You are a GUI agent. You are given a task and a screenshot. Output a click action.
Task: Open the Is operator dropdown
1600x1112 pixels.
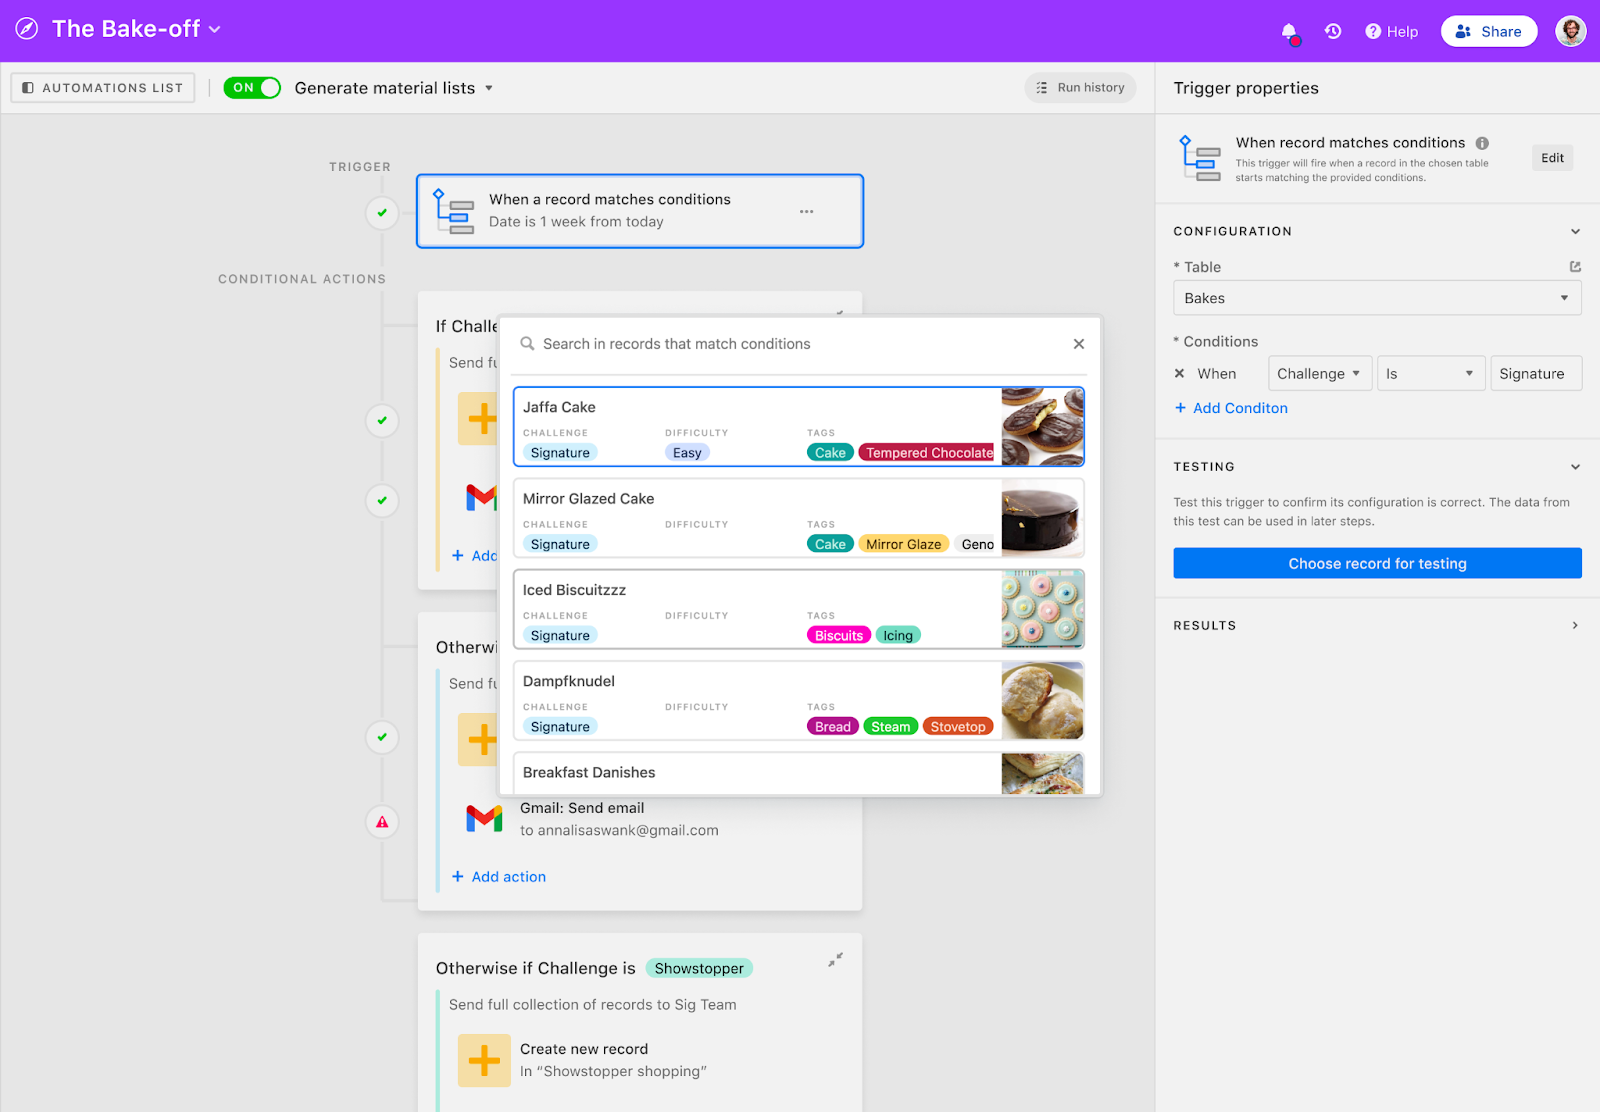point(1431,374)
